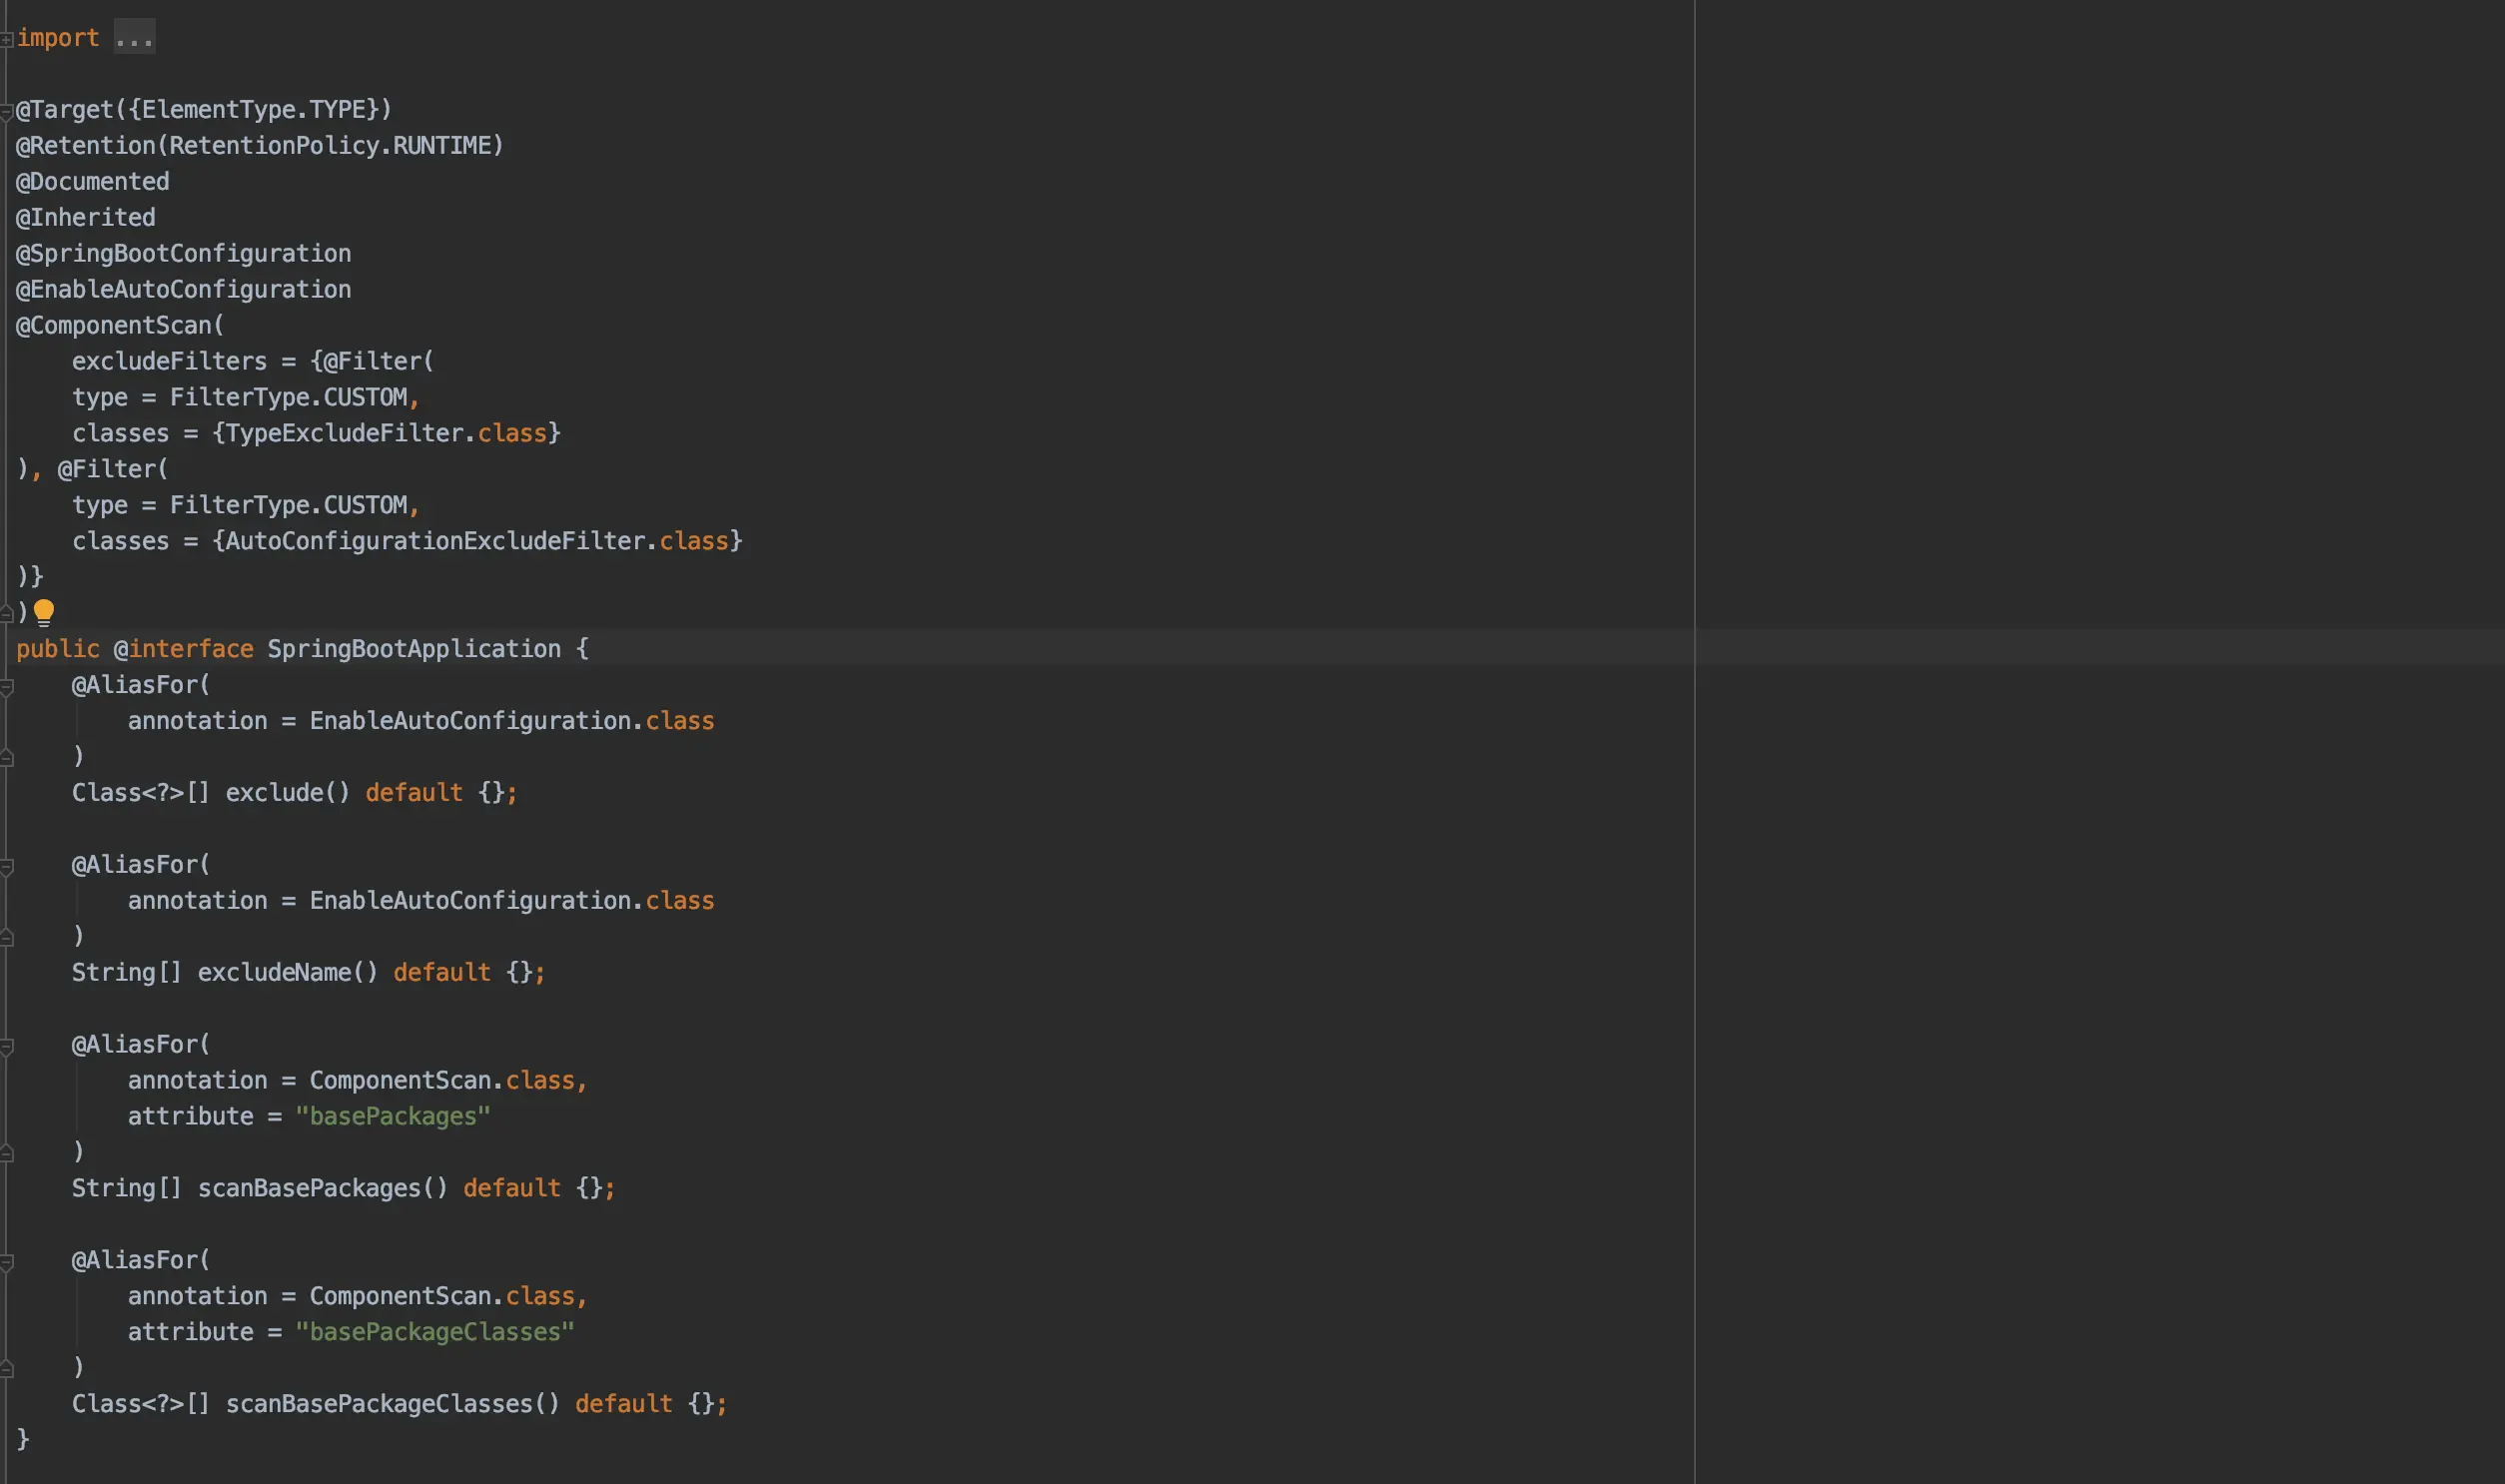
Task: Click the TypeExcludeFilter class reference
Action: pyautogui.click(x=343, y=433)
